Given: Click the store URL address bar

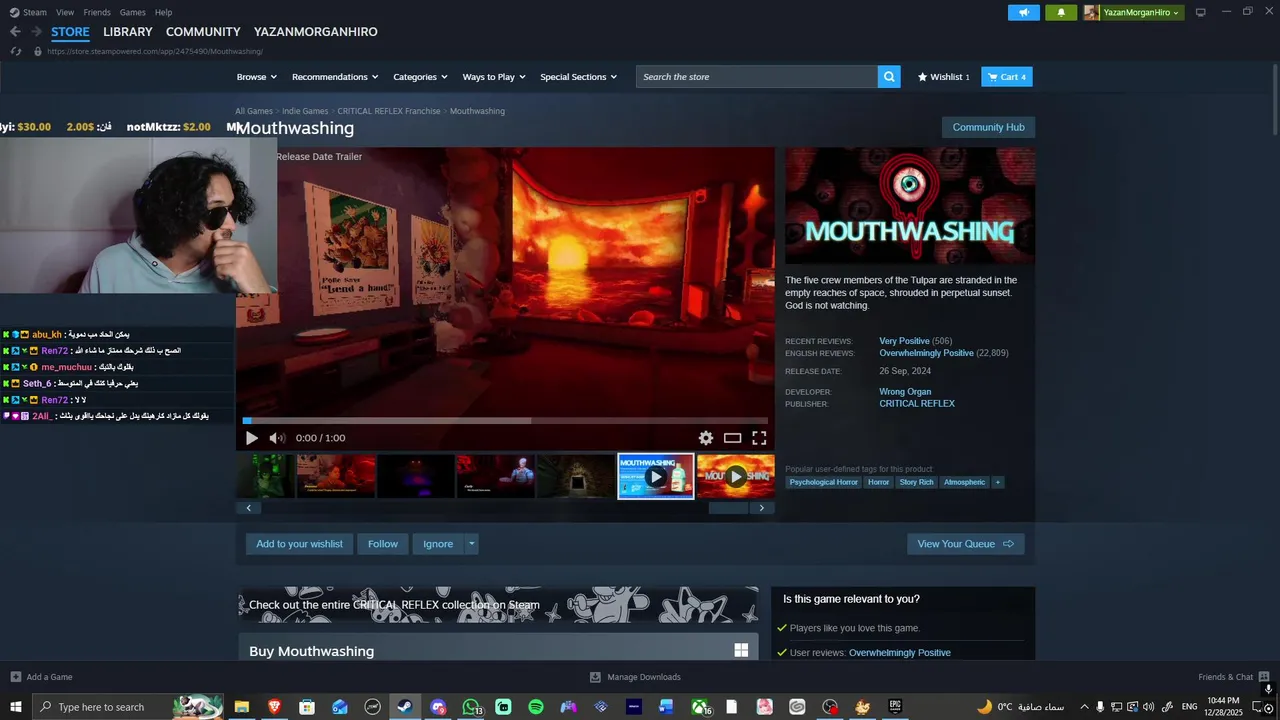Looking at the screenshot, I should click(155, 51).
